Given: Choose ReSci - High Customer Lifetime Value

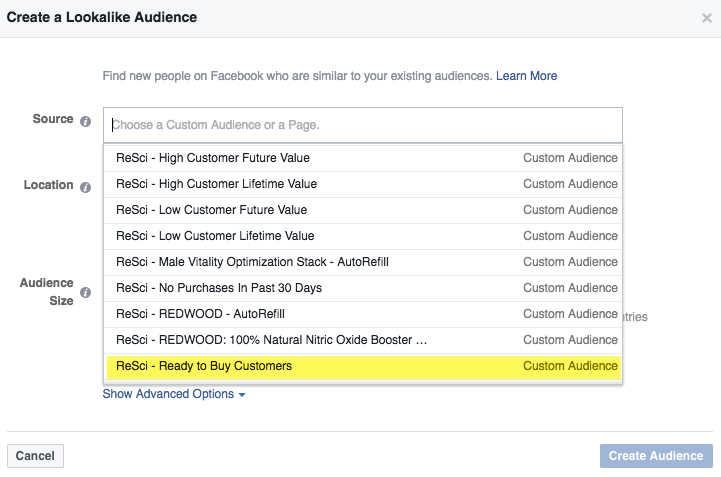Looking at the screenshot, I should point(363,184).
